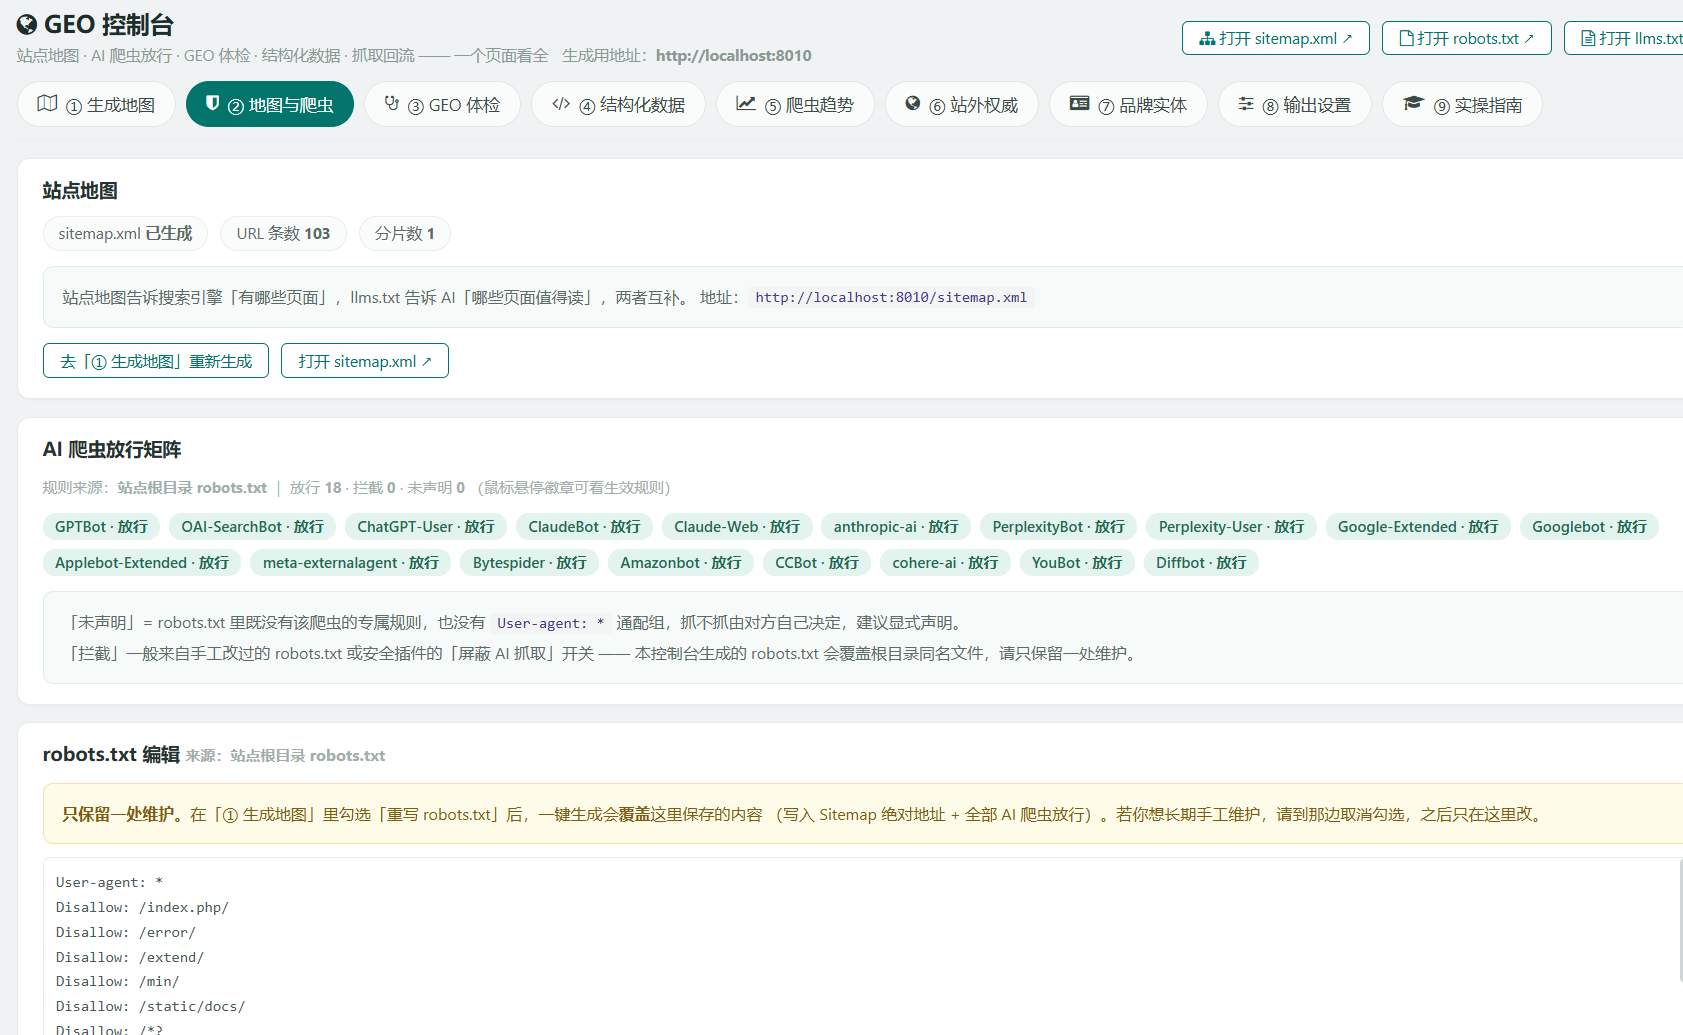Click the sitemap URL http://localhost:8010/sitemap.xml
Image resolution: width=1683 pixels, height=1035 pixels.
pyautogui.click(x=891, y=297)
